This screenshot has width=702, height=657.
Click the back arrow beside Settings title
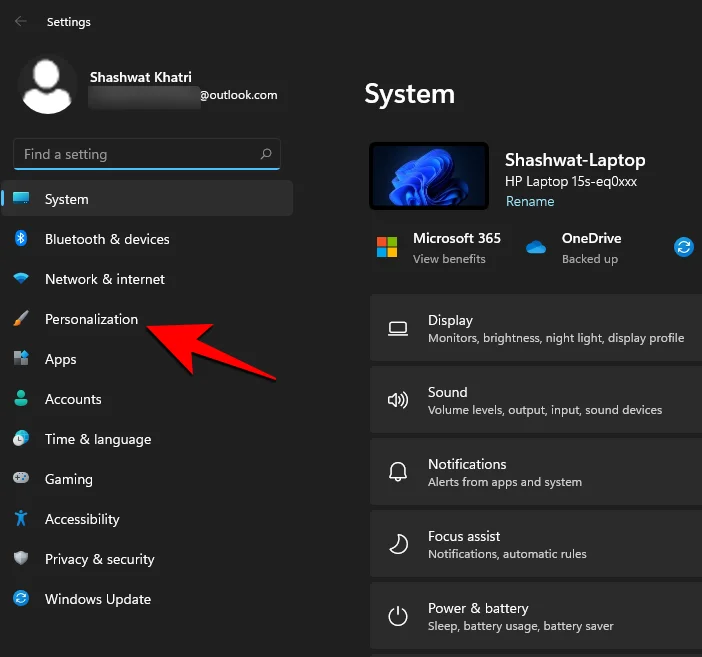21,21
